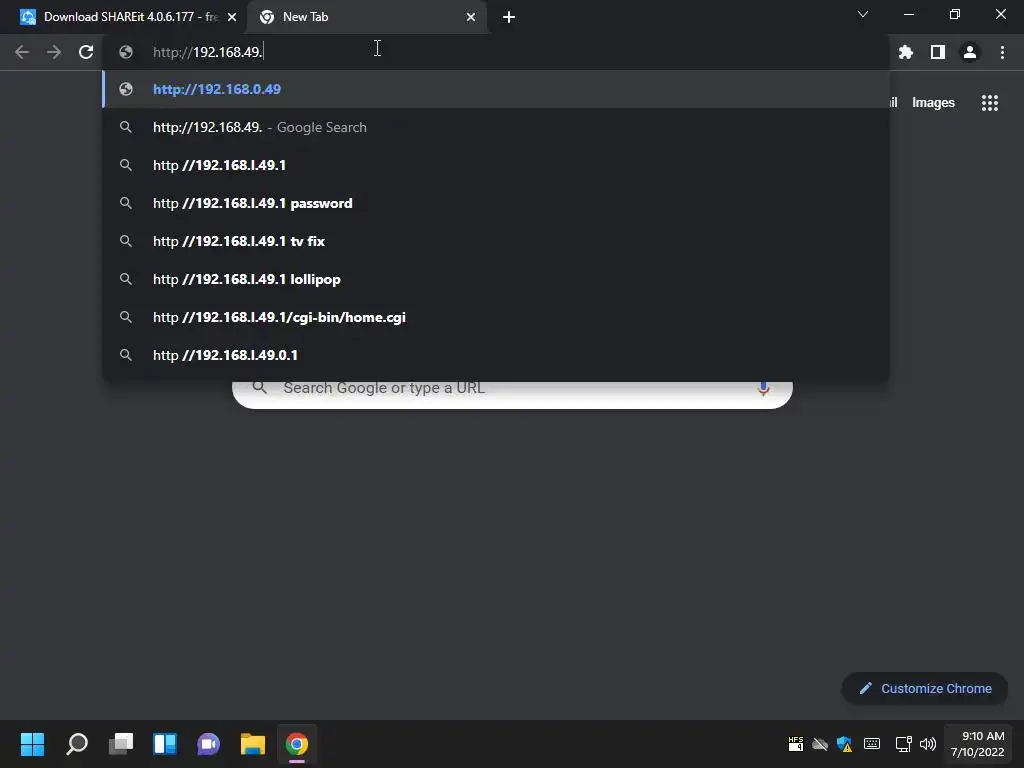Image resolution: width=1024 pixels, height=768 pixels.
Task: Open Chrome's three-dot menu
Action: [1002, 52]
